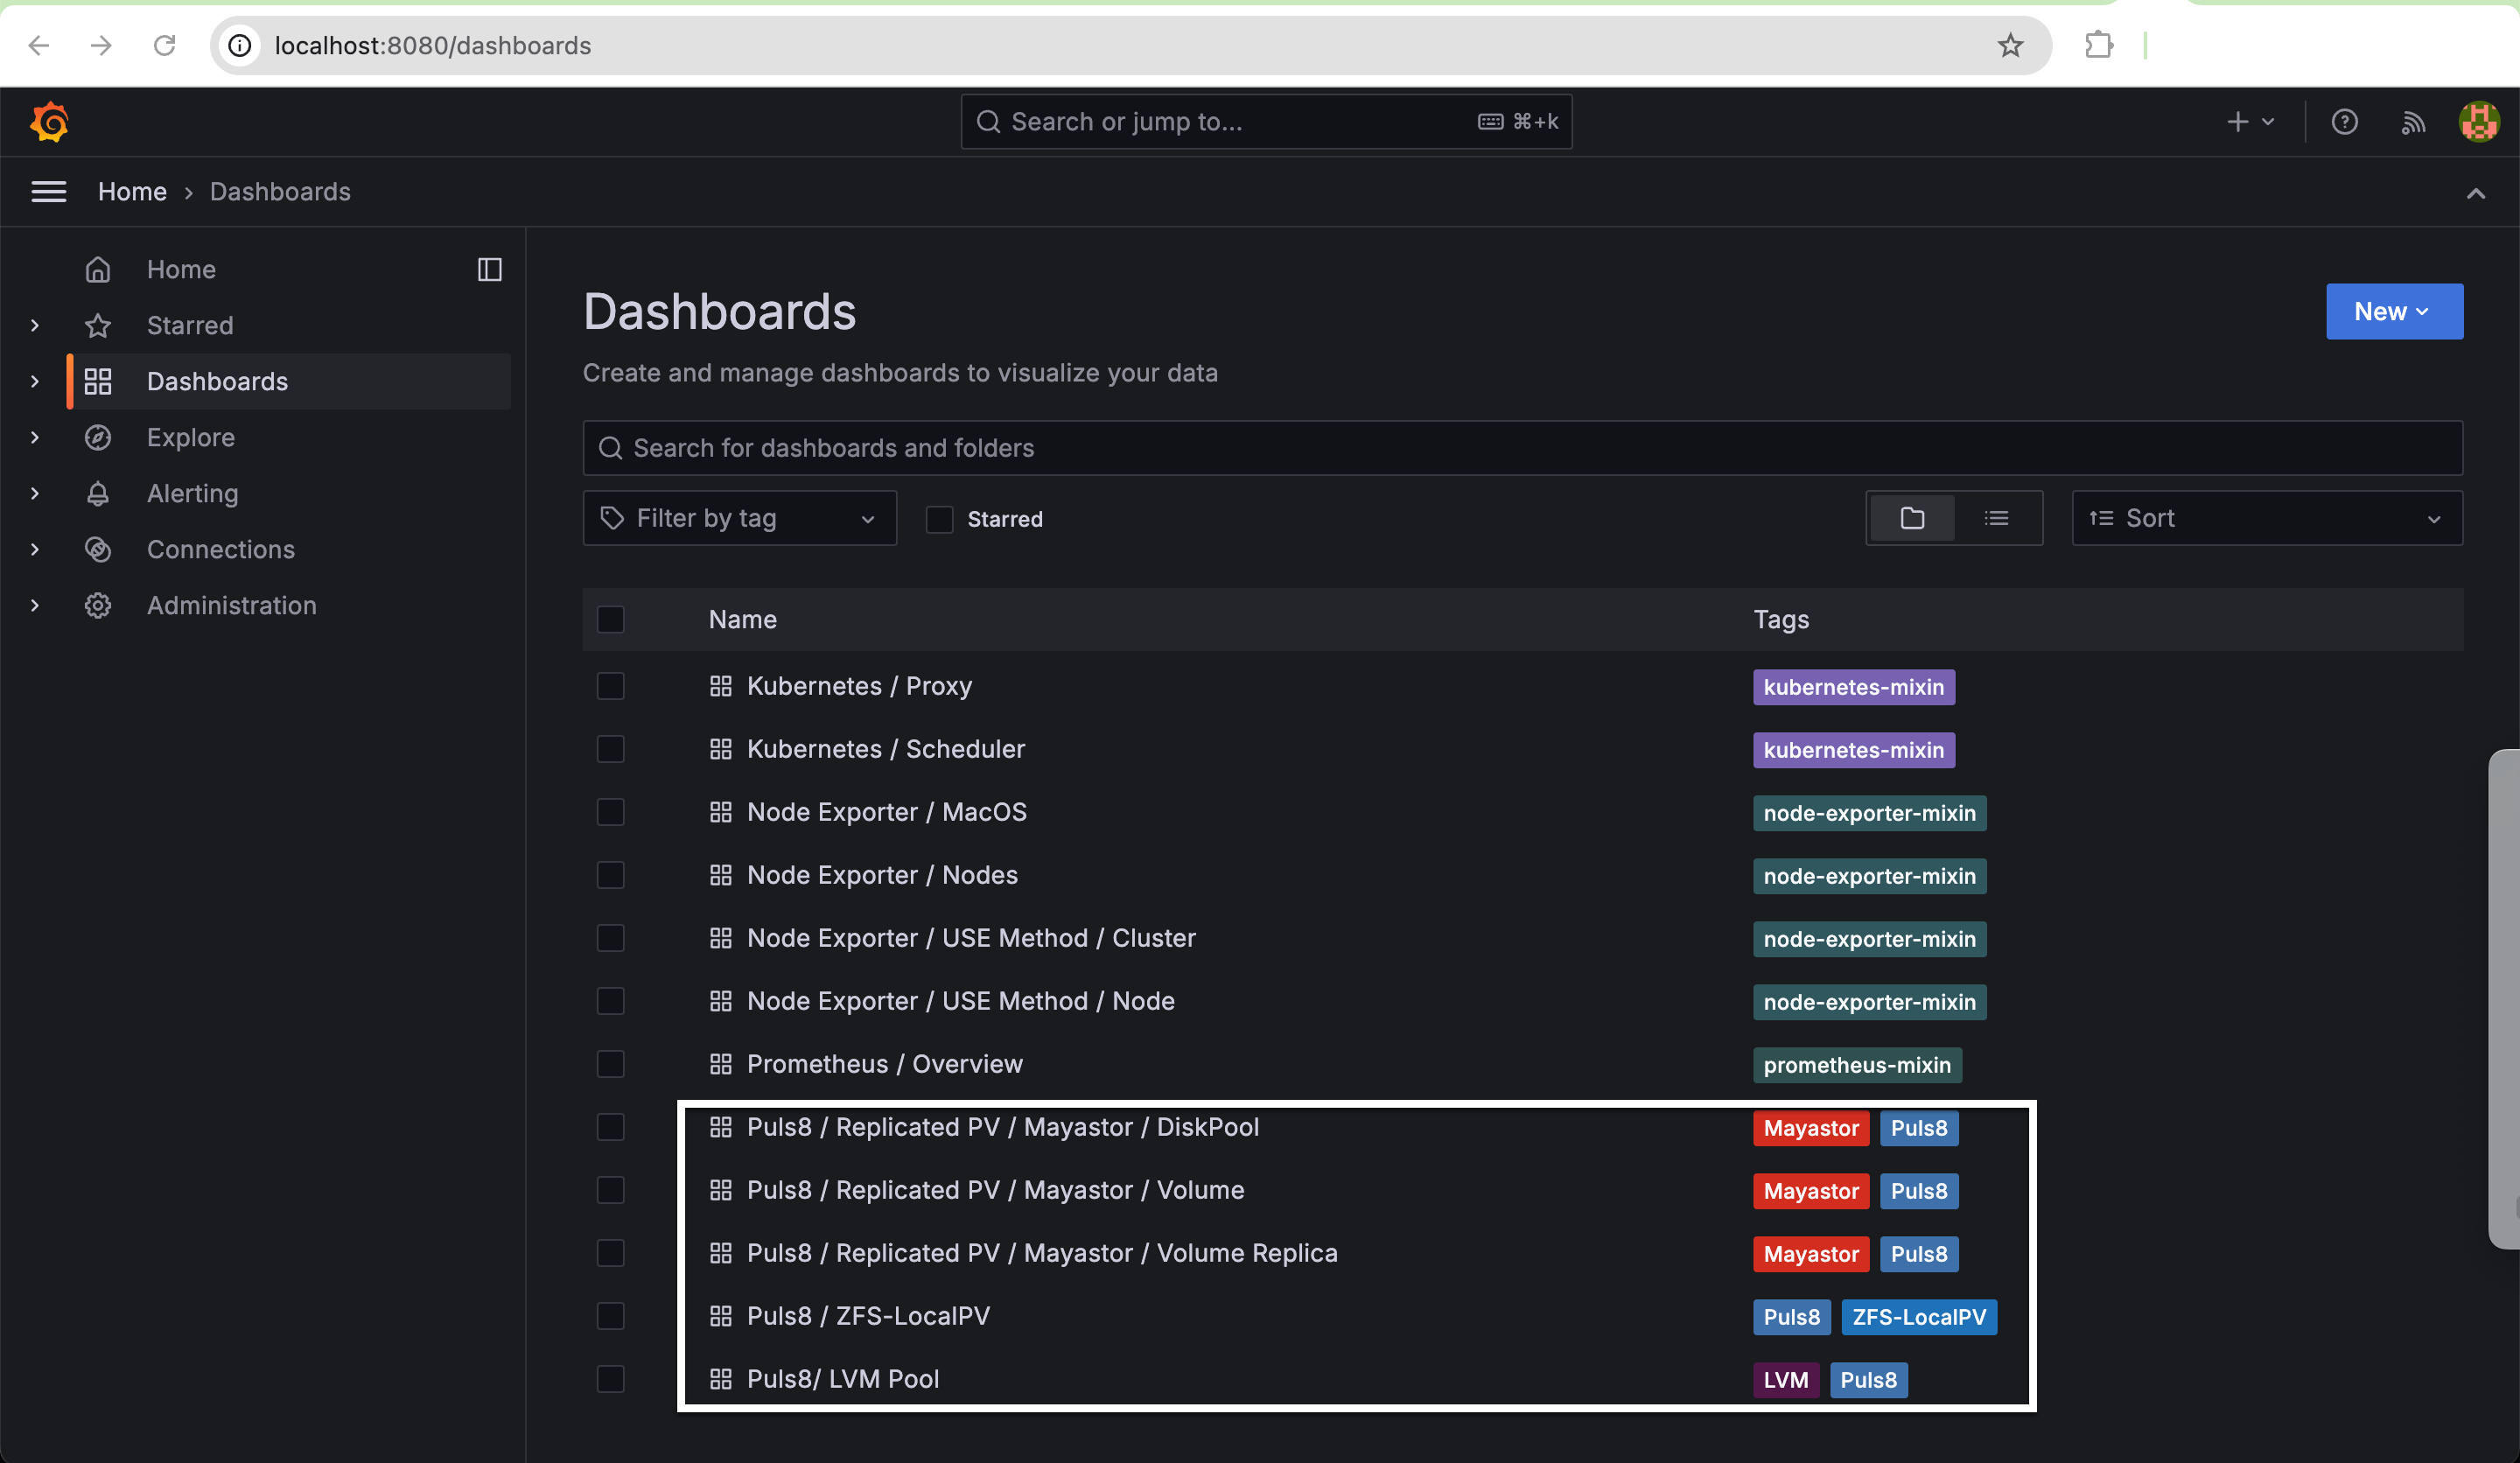Filter by the LVM tag

click(1785, 1380)
